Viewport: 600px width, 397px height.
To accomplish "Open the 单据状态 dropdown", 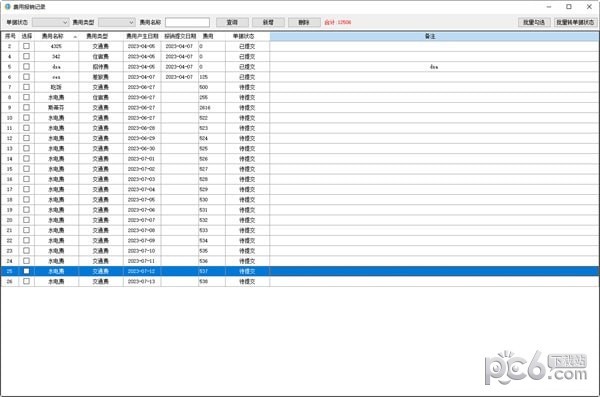I will coord(51,23).
